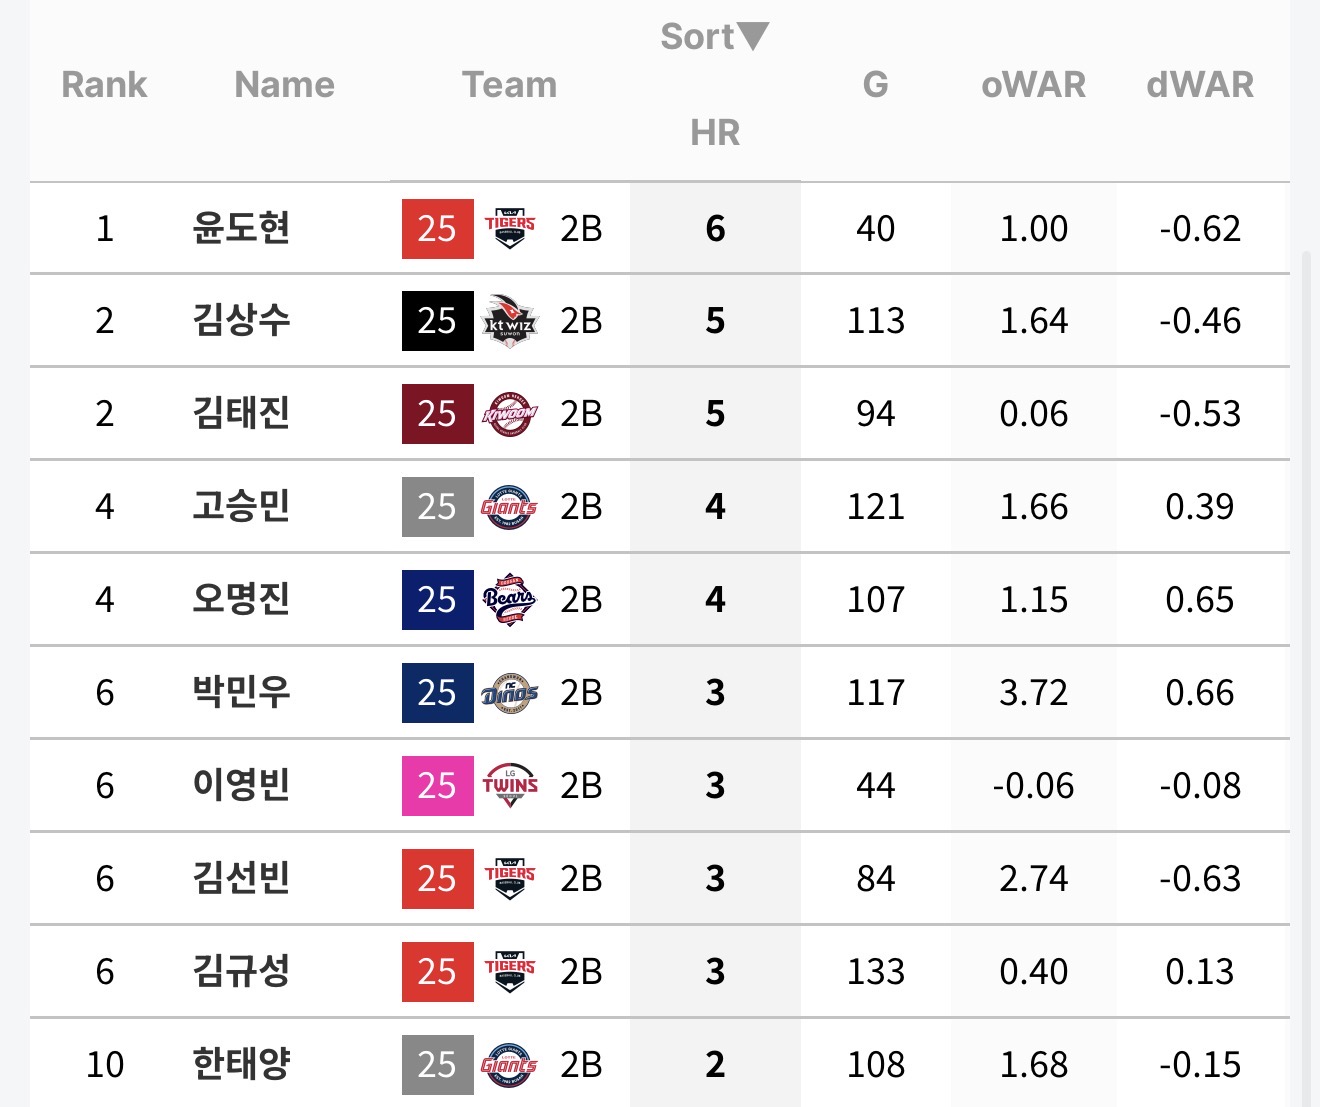Screen dimensions: 1320x1107
Task: Click the Name column header
Action: [284, 85]
